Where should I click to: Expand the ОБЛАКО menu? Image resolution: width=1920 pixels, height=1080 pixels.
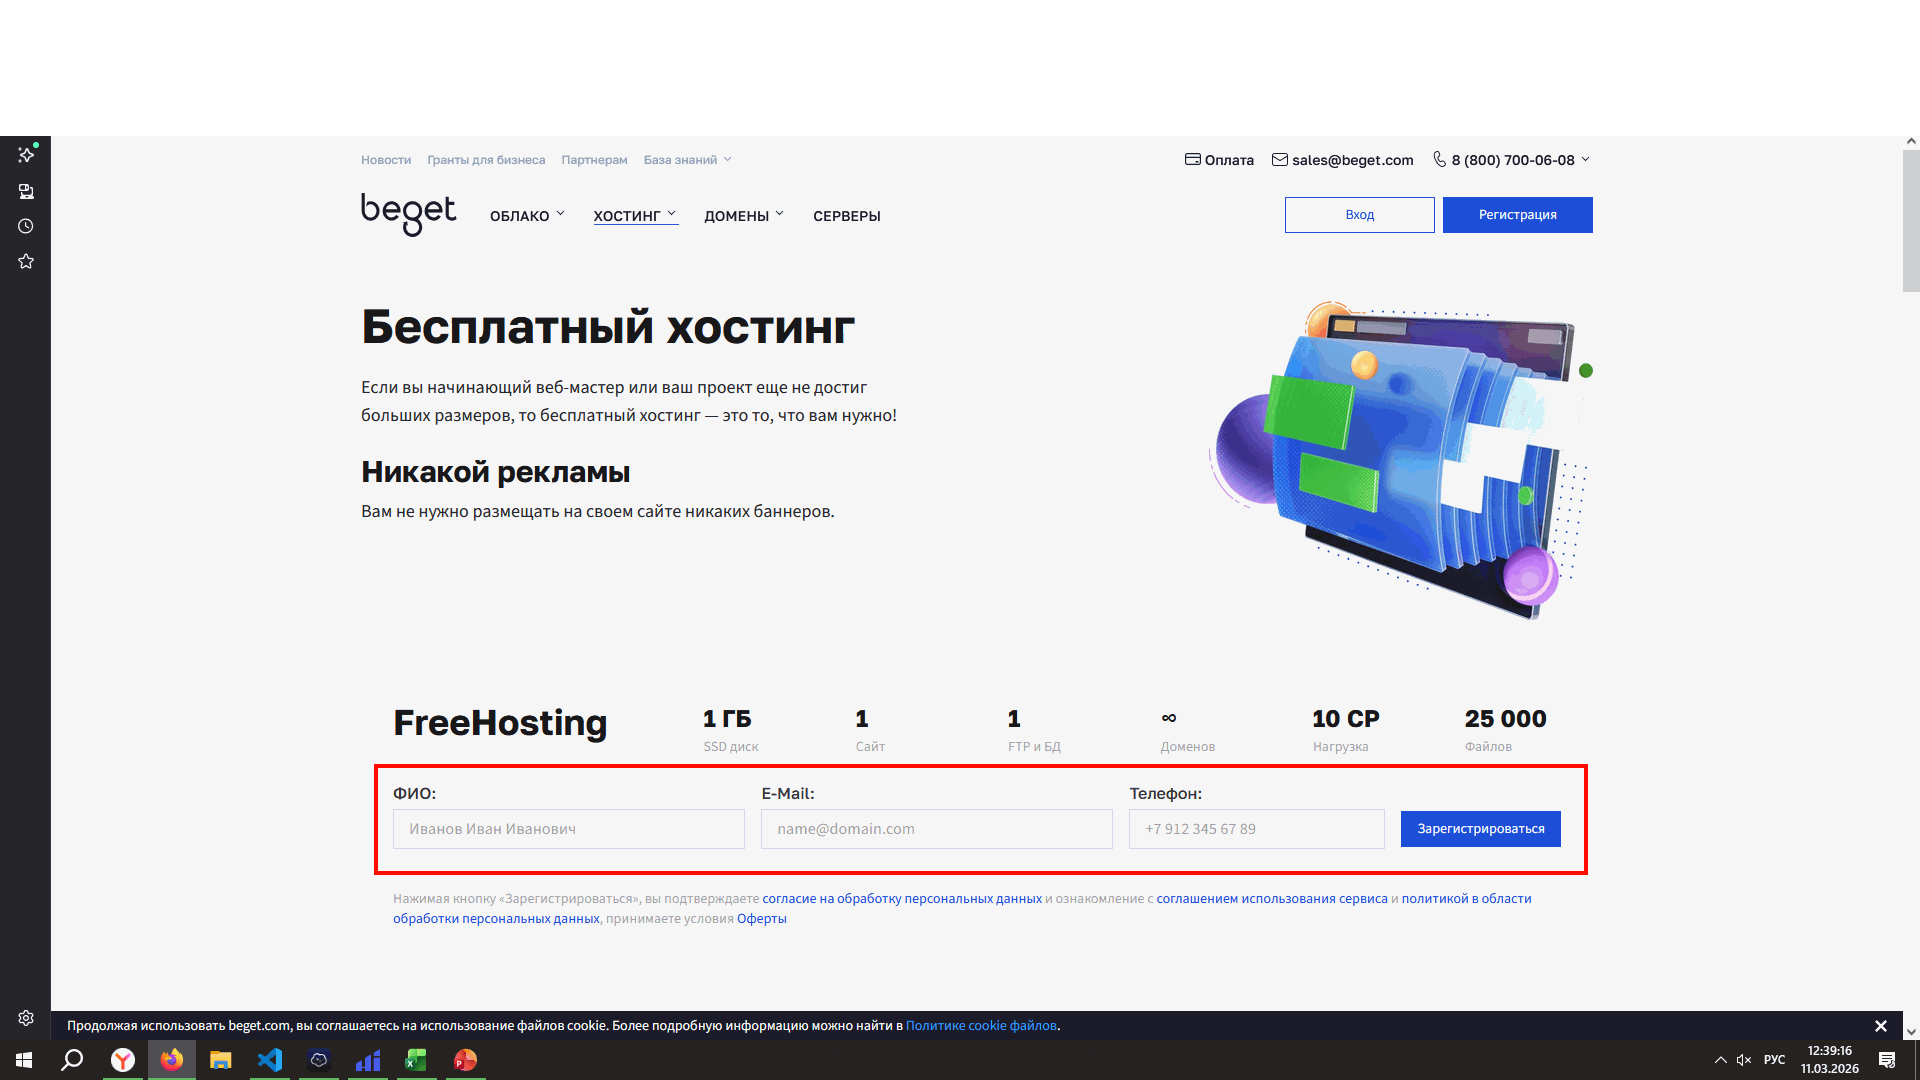pos(527,216)
